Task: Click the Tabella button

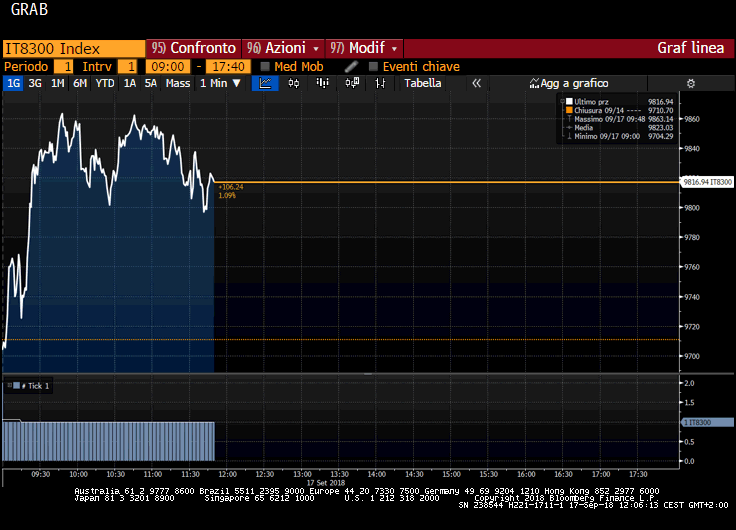Action: [422, 83]
